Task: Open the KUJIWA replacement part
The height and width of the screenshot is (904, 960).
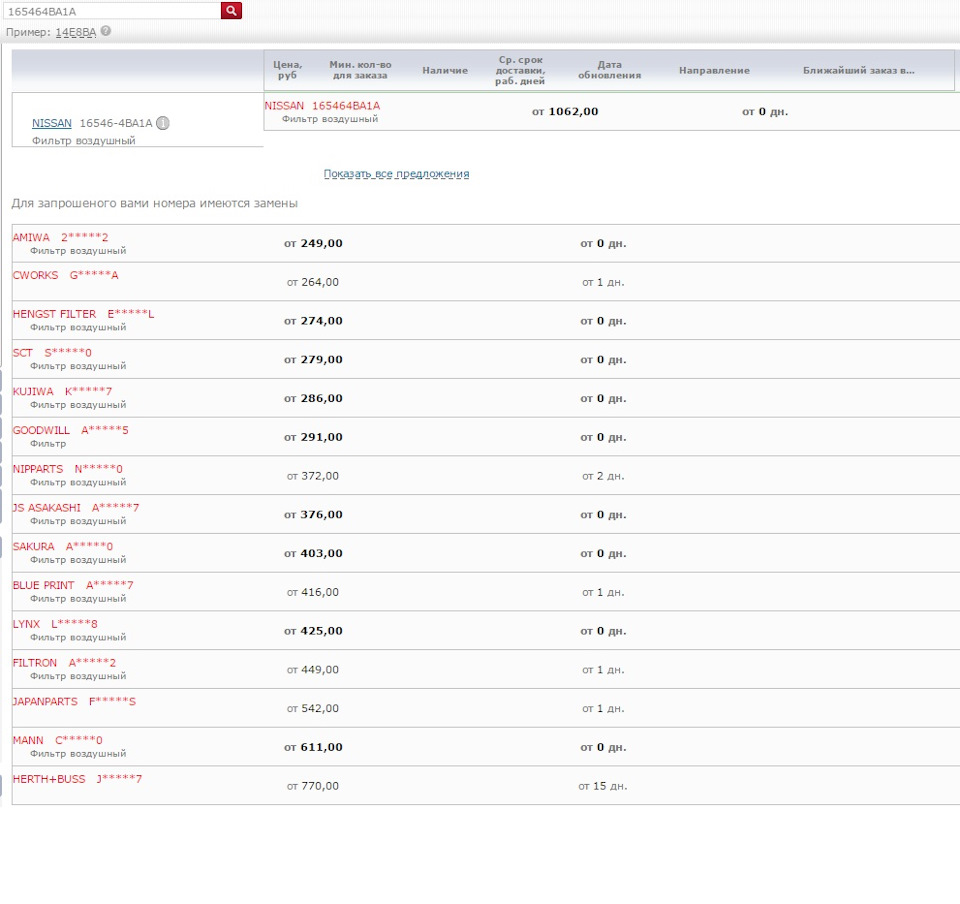Action: point(486,398)
